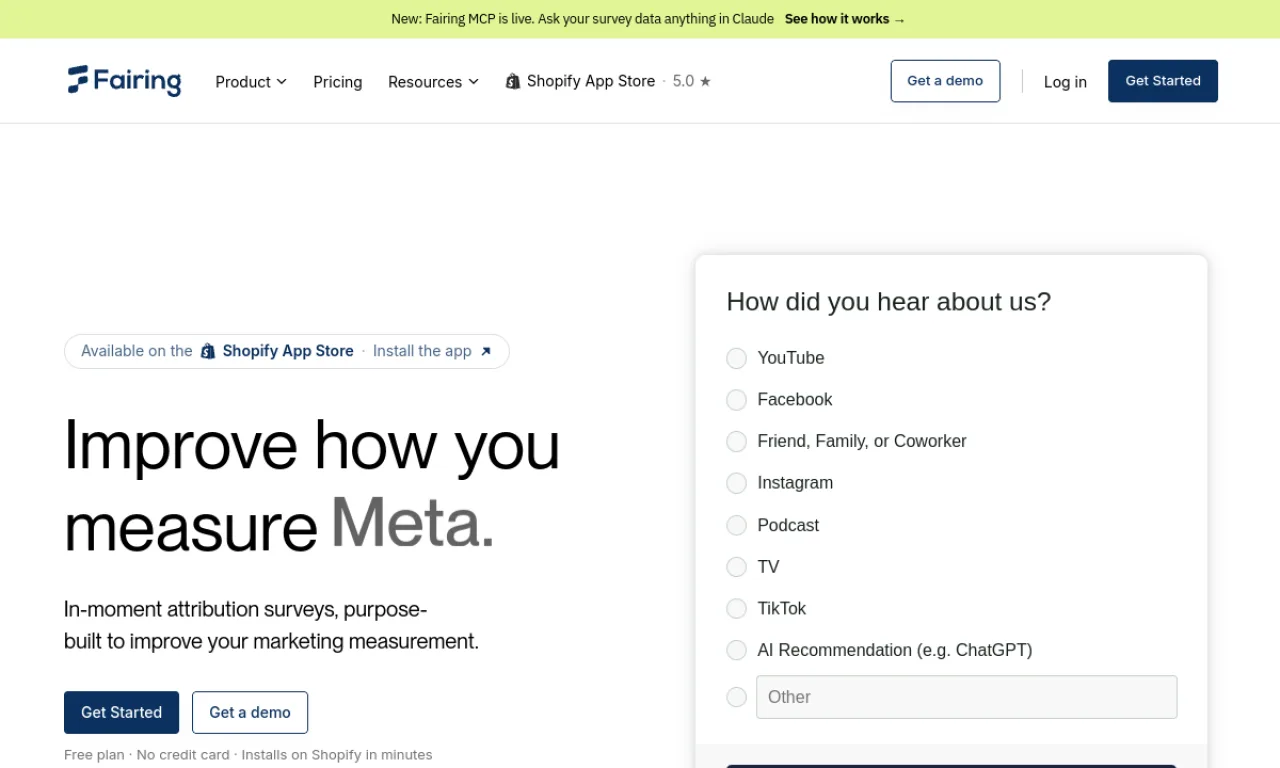The width and height of the screenshot is (1280, 768).
Task: Choose AI Recommendation (e.g. ChatGPT) option
Action: pos(736,650)
